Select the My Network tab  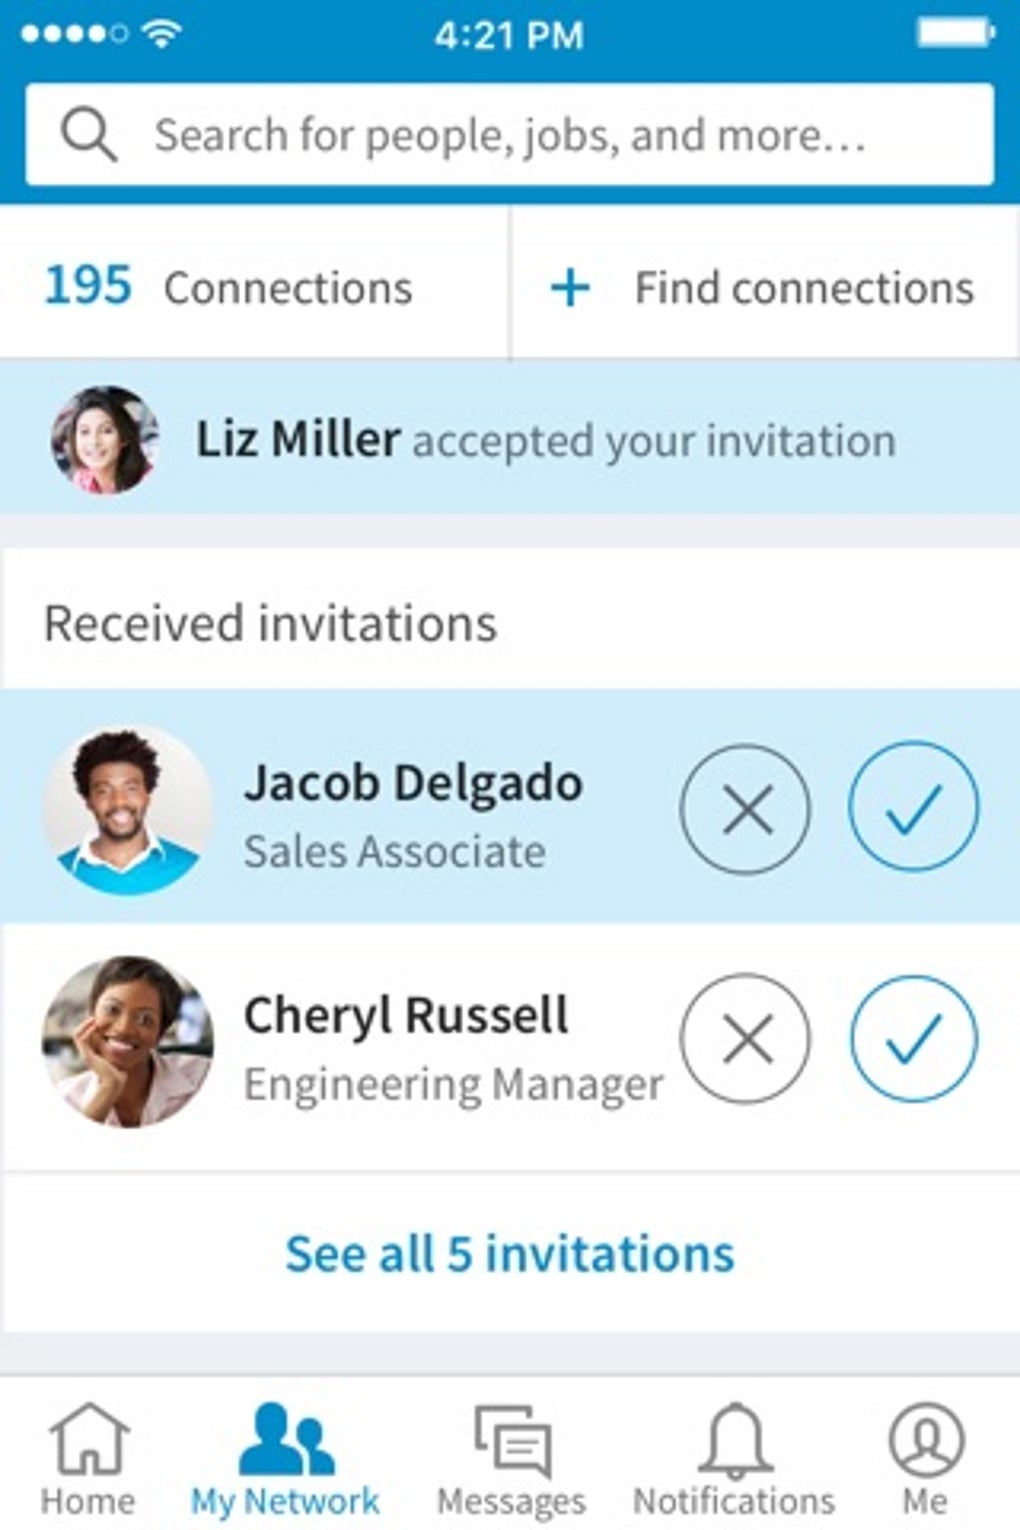pos(285,1457)
